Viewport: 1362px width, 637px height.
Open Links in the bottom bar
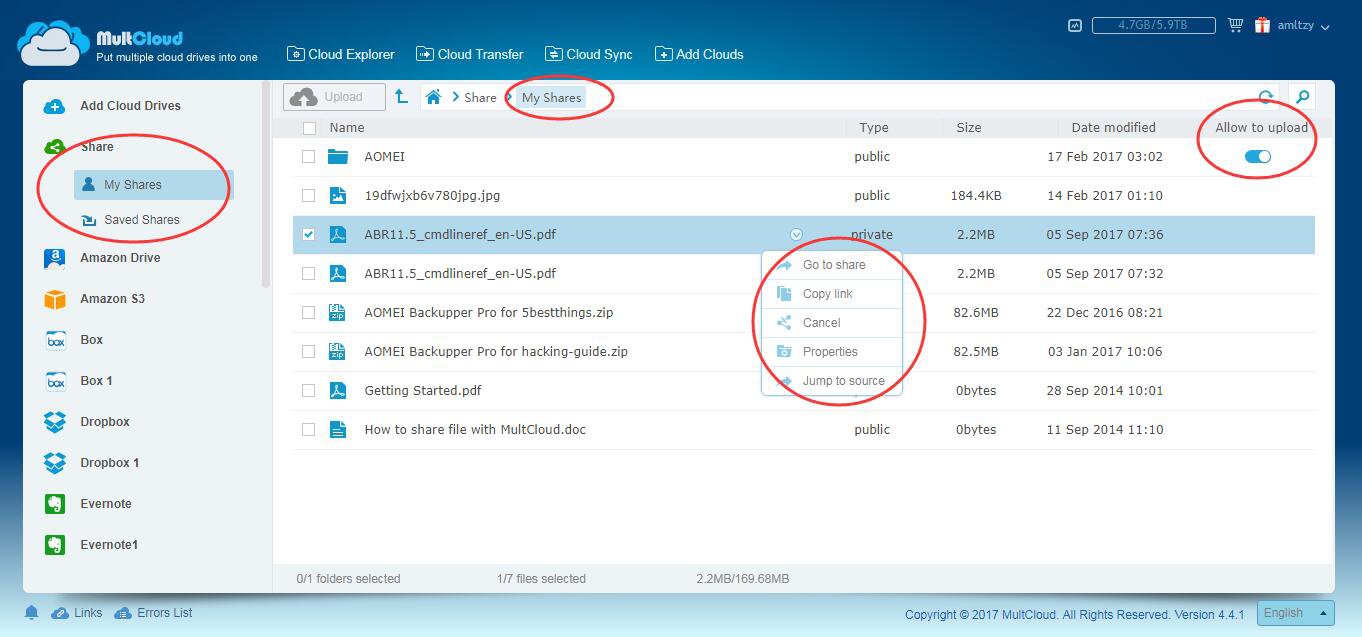(x=77, y=613)
